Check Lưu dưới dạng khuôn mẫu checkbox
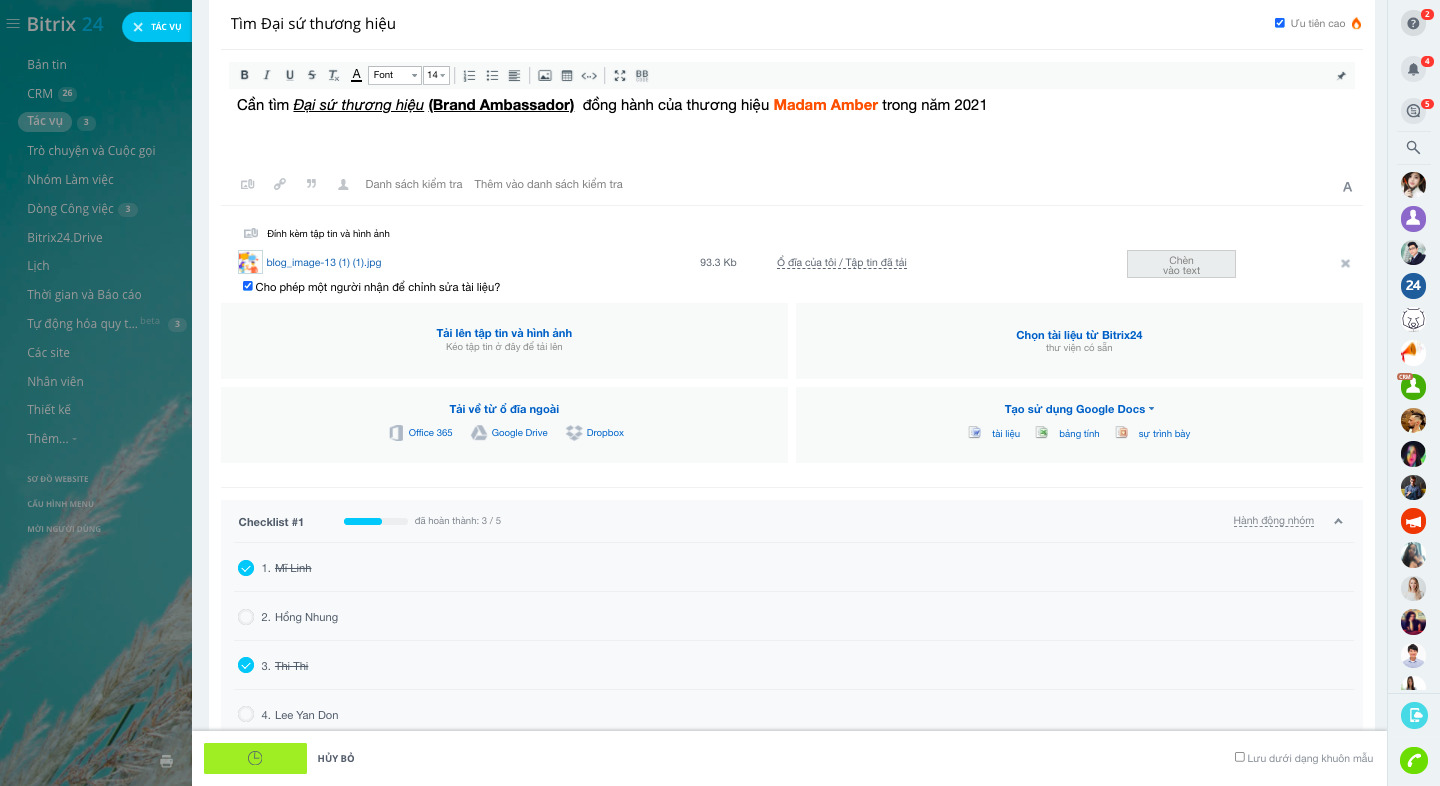 pos(1240,757)
